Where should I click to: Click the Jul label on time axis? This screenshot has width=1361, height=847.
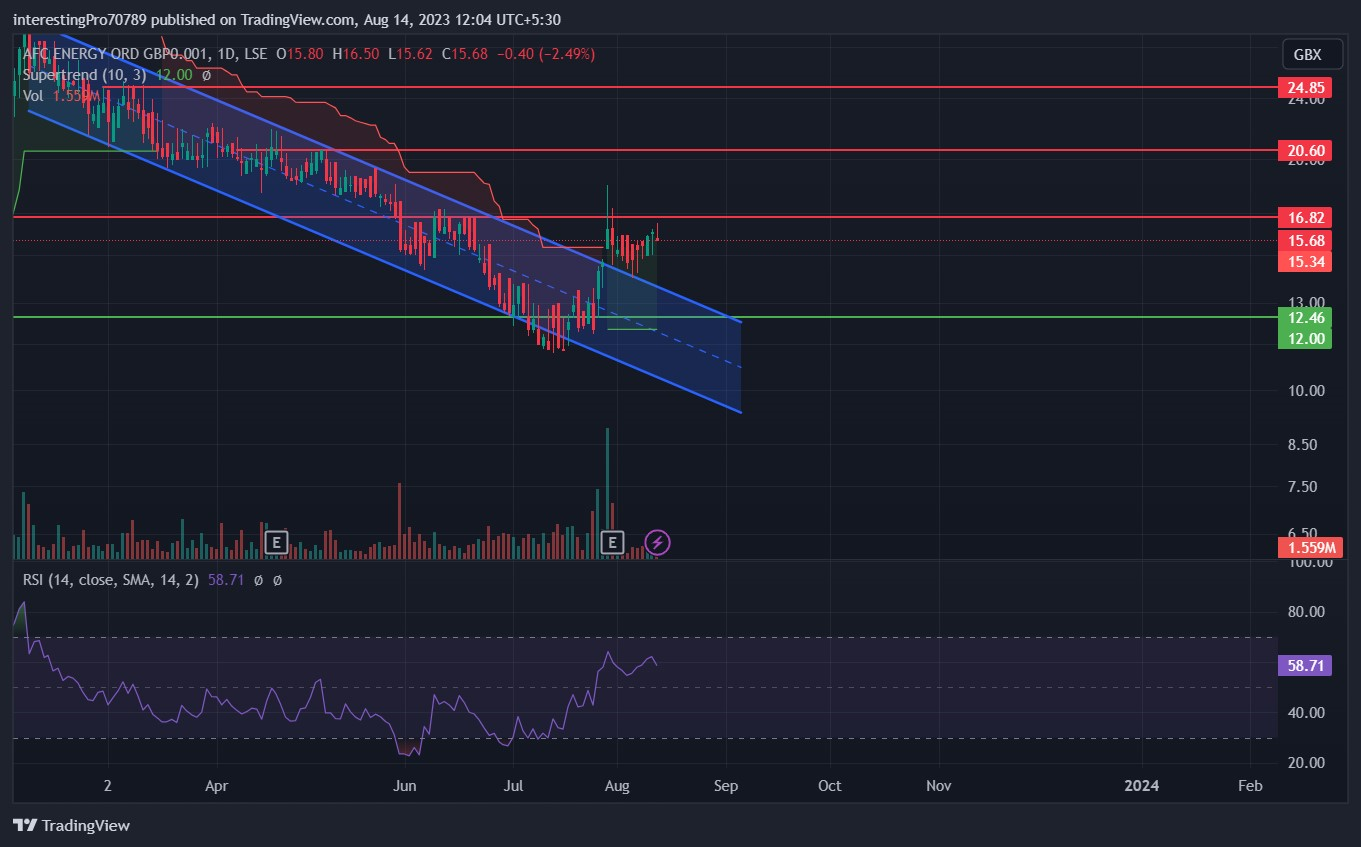(x=513, y=786)
